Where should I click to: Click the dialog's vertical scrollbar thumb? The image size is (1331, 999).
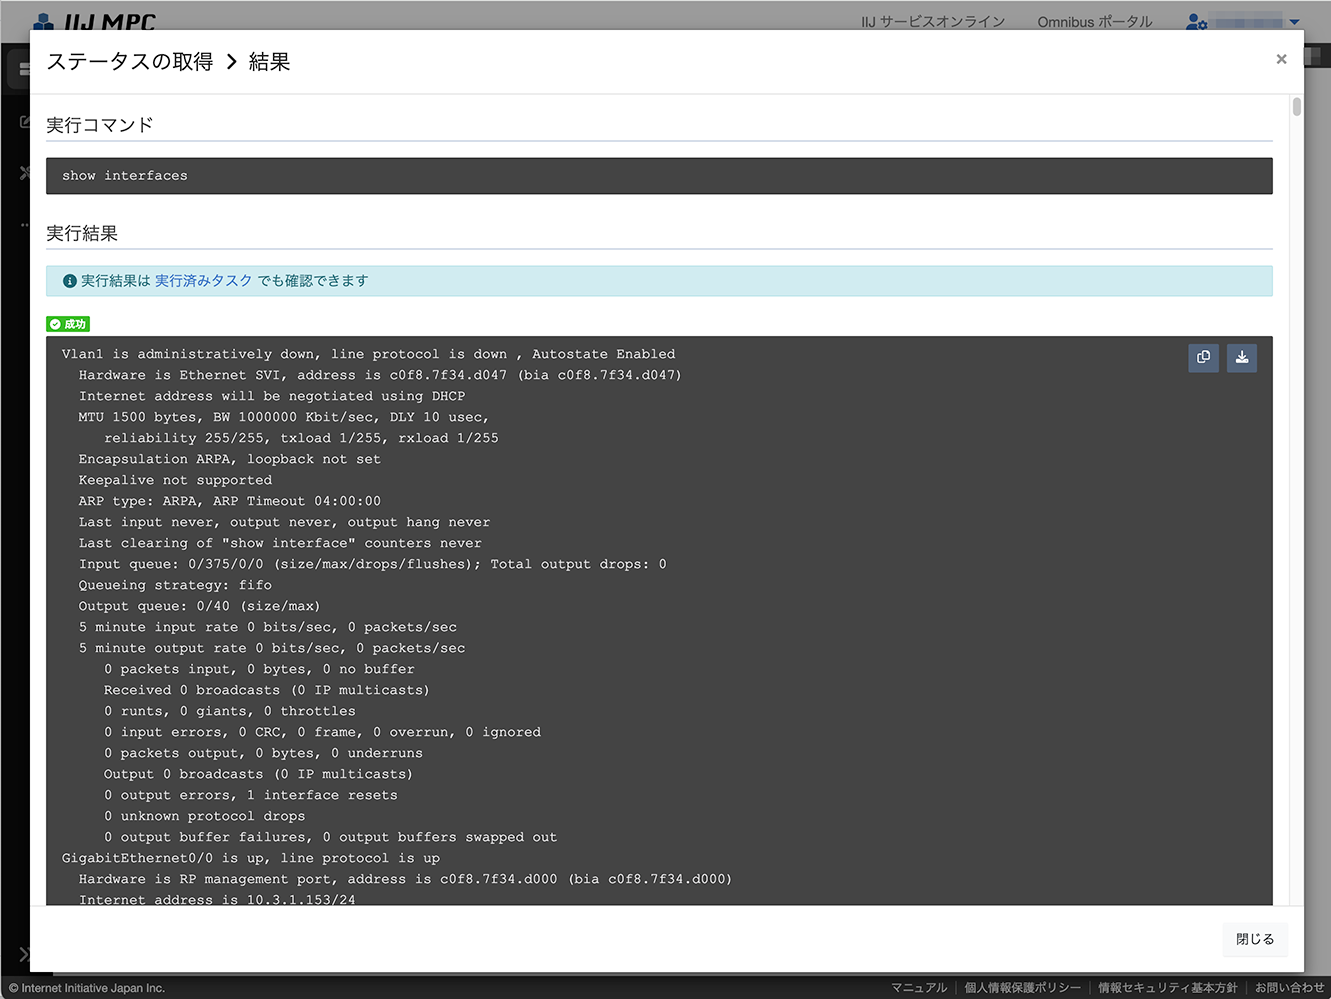[x=1296, y=107]
